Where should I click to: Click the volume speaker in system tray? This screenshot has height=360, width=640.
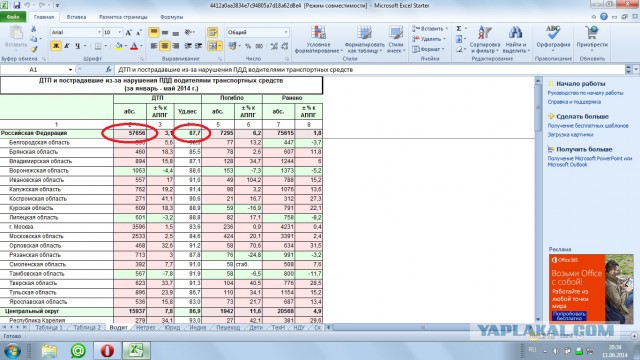click(x=556, y=351)
